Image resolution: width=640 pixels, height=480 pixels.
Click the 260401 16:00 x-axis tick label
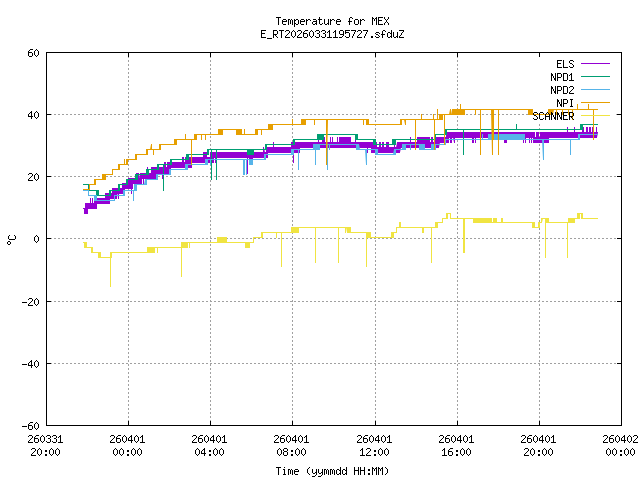(x=456, y=445)
